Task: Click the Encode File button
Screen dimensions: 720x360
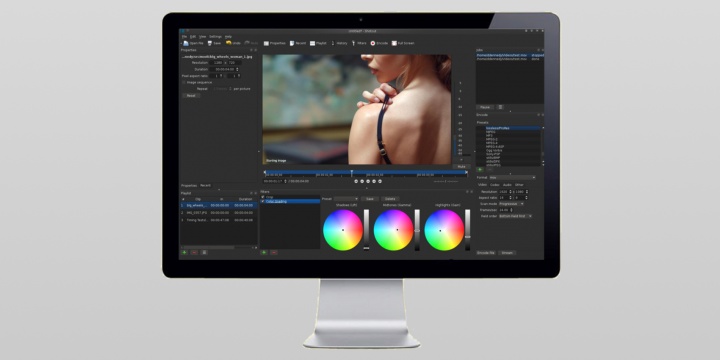Action: coord(486,253)
